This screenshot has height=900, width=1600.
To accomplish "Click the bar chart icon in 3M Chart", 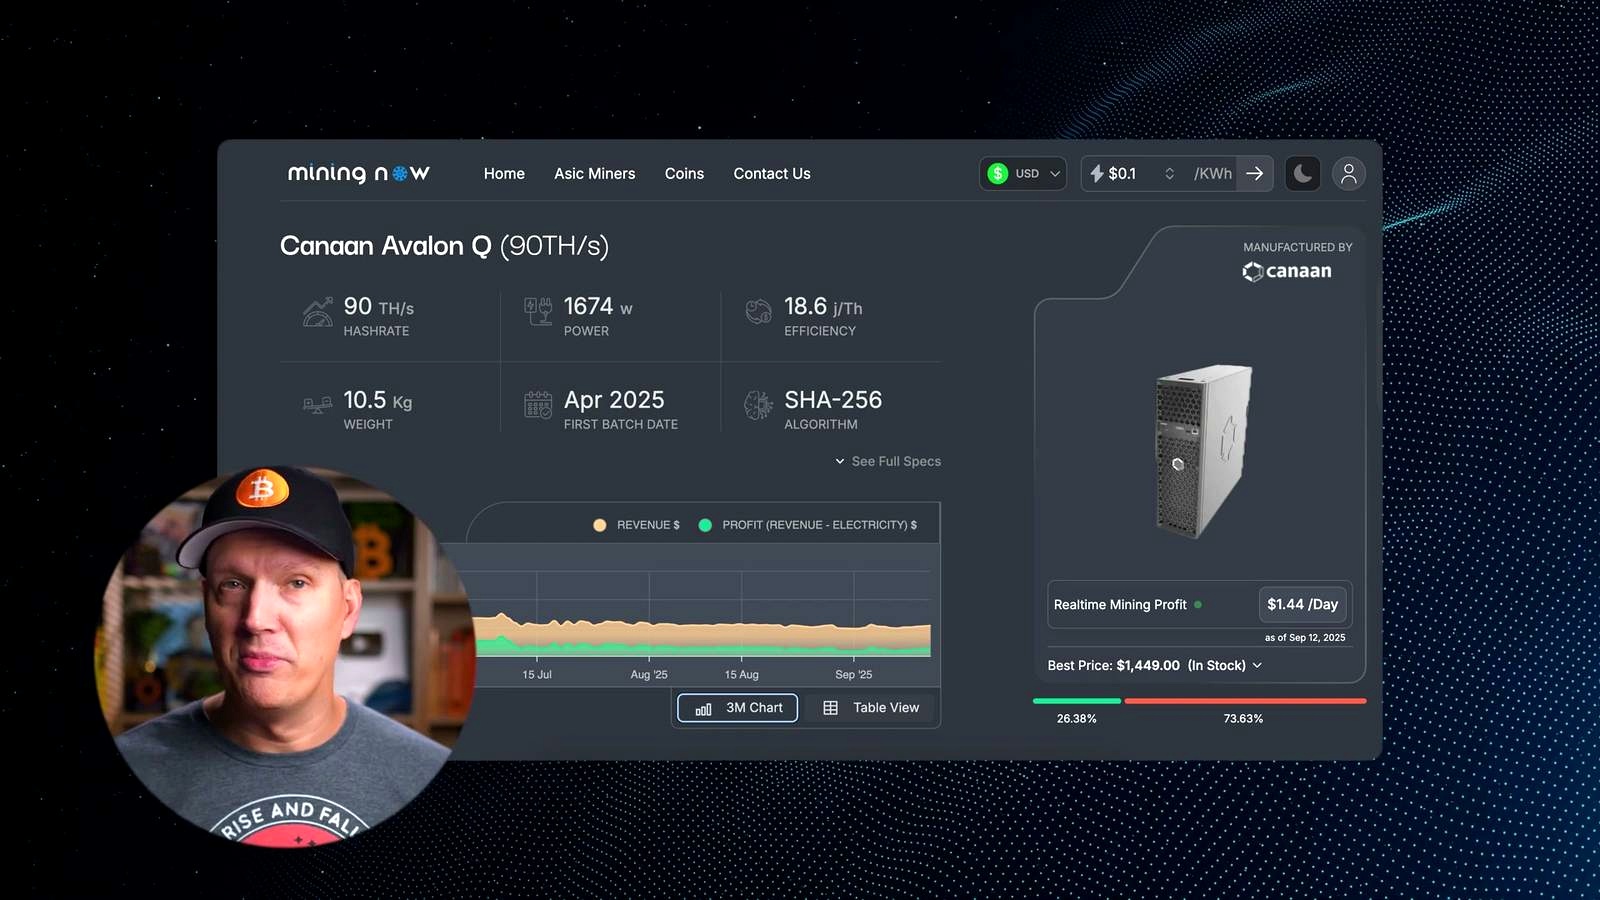I will click(x=704, y=709).
